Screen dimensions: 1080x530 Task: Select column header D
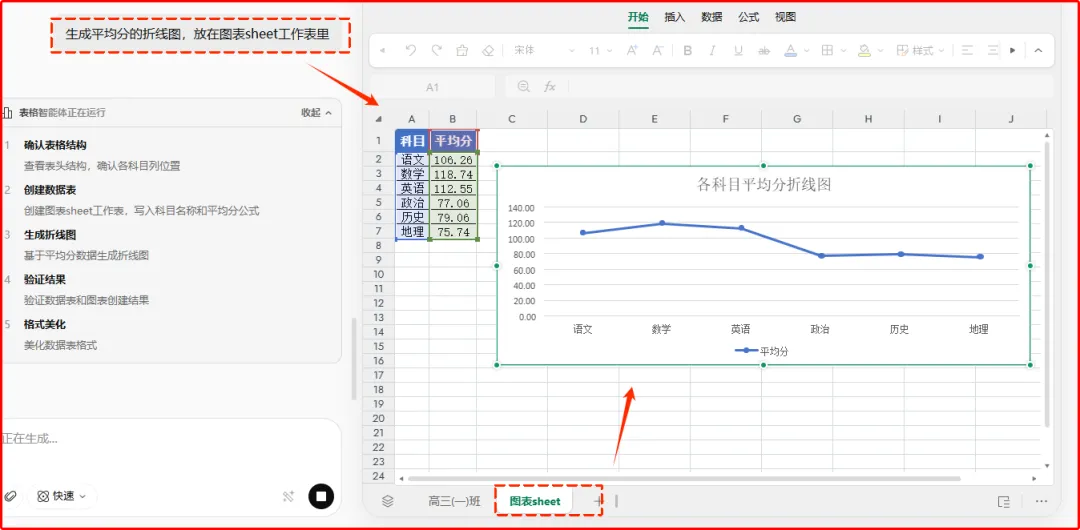point(583,119)
